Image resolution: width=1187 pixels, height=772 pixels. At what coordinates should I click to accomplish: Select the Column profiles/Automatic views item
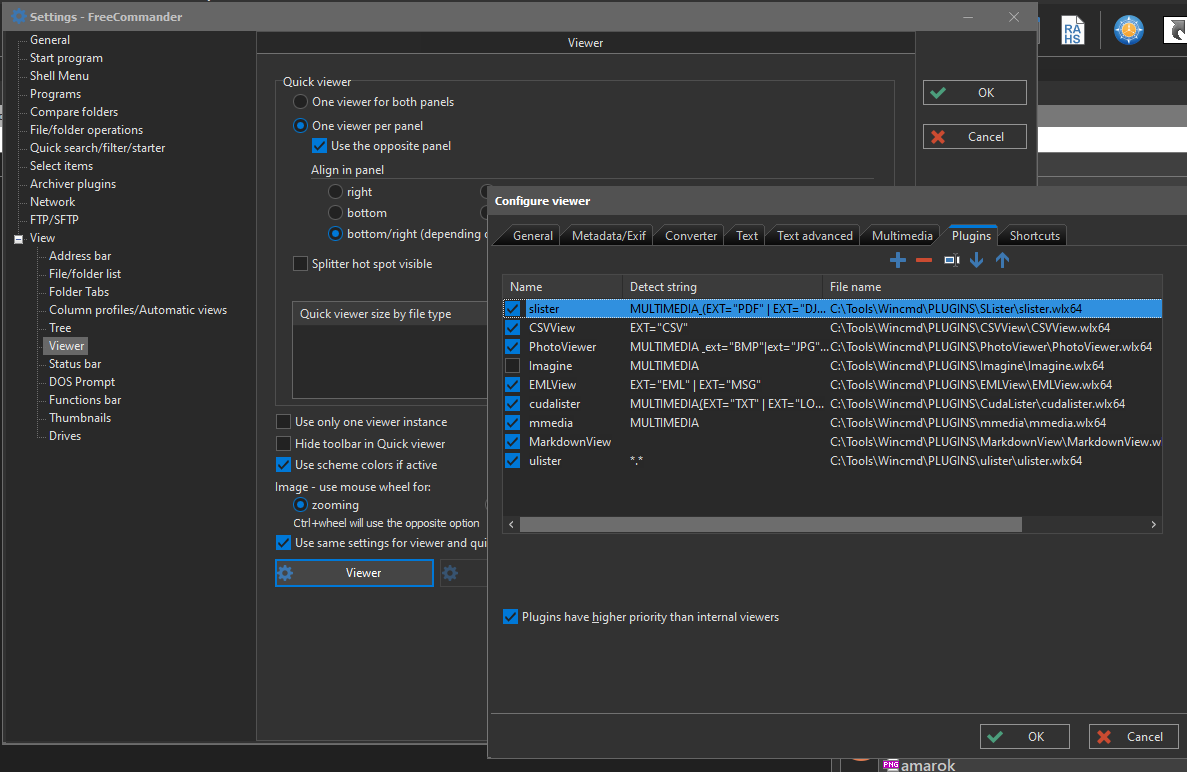(x=138, y=310)
